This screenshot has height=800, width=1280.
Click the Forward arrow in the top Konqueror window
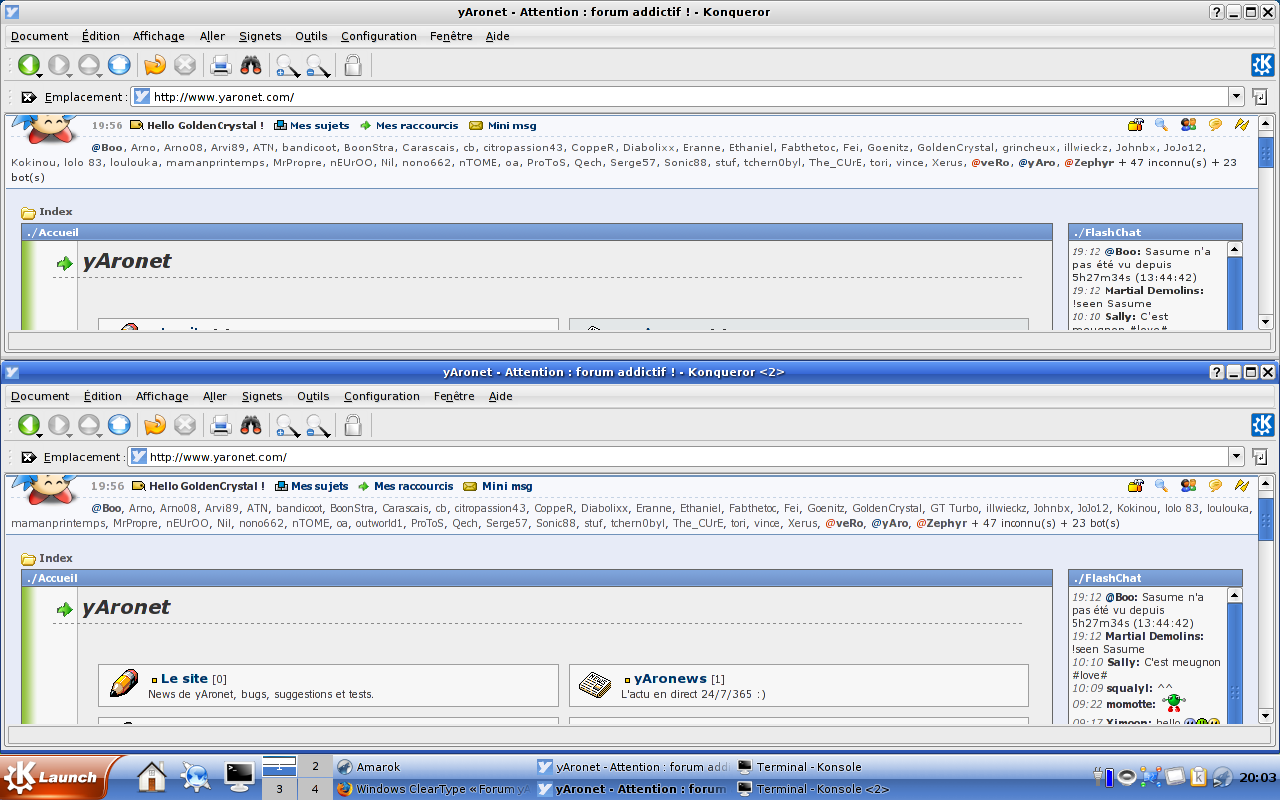(58, 65)
